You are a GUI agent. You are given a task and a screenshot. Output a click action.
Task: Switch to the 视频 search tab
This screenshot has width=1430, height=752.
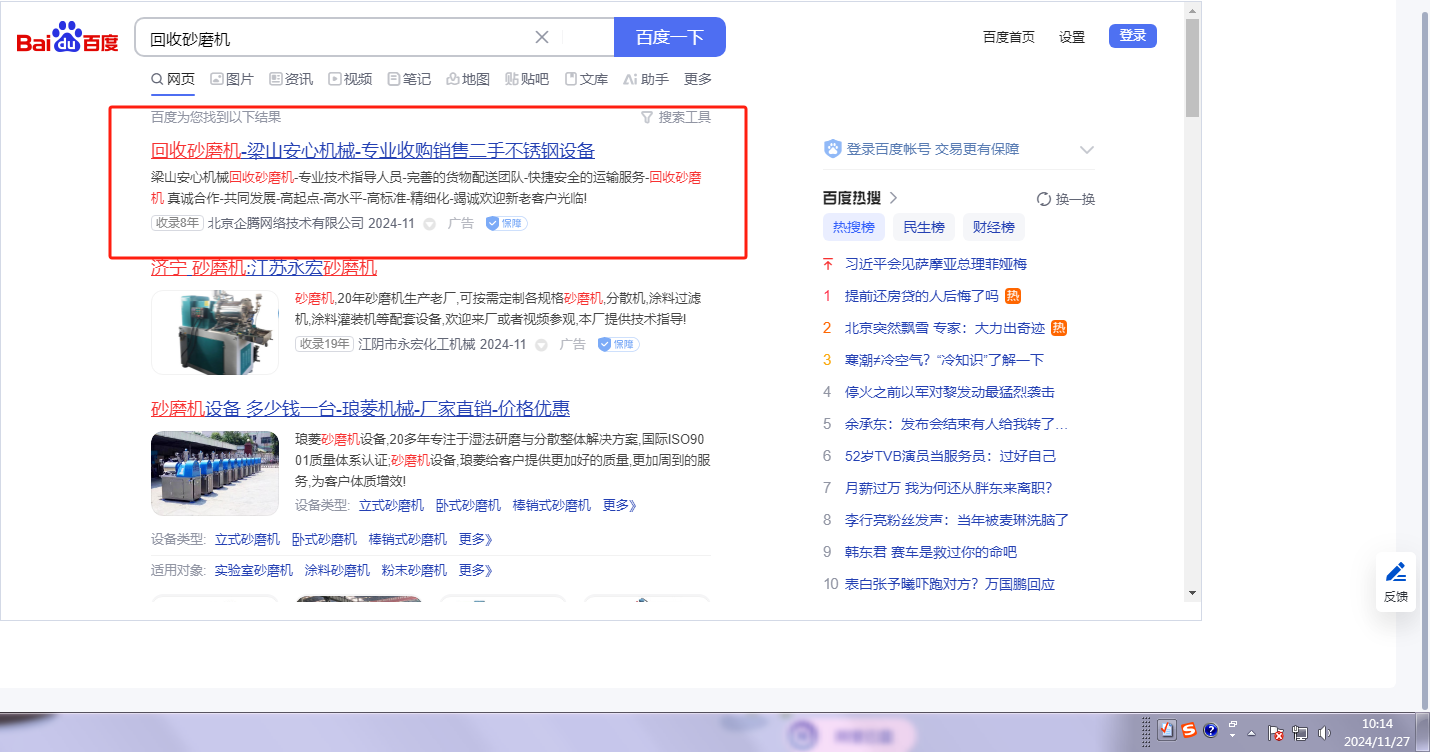350,79
